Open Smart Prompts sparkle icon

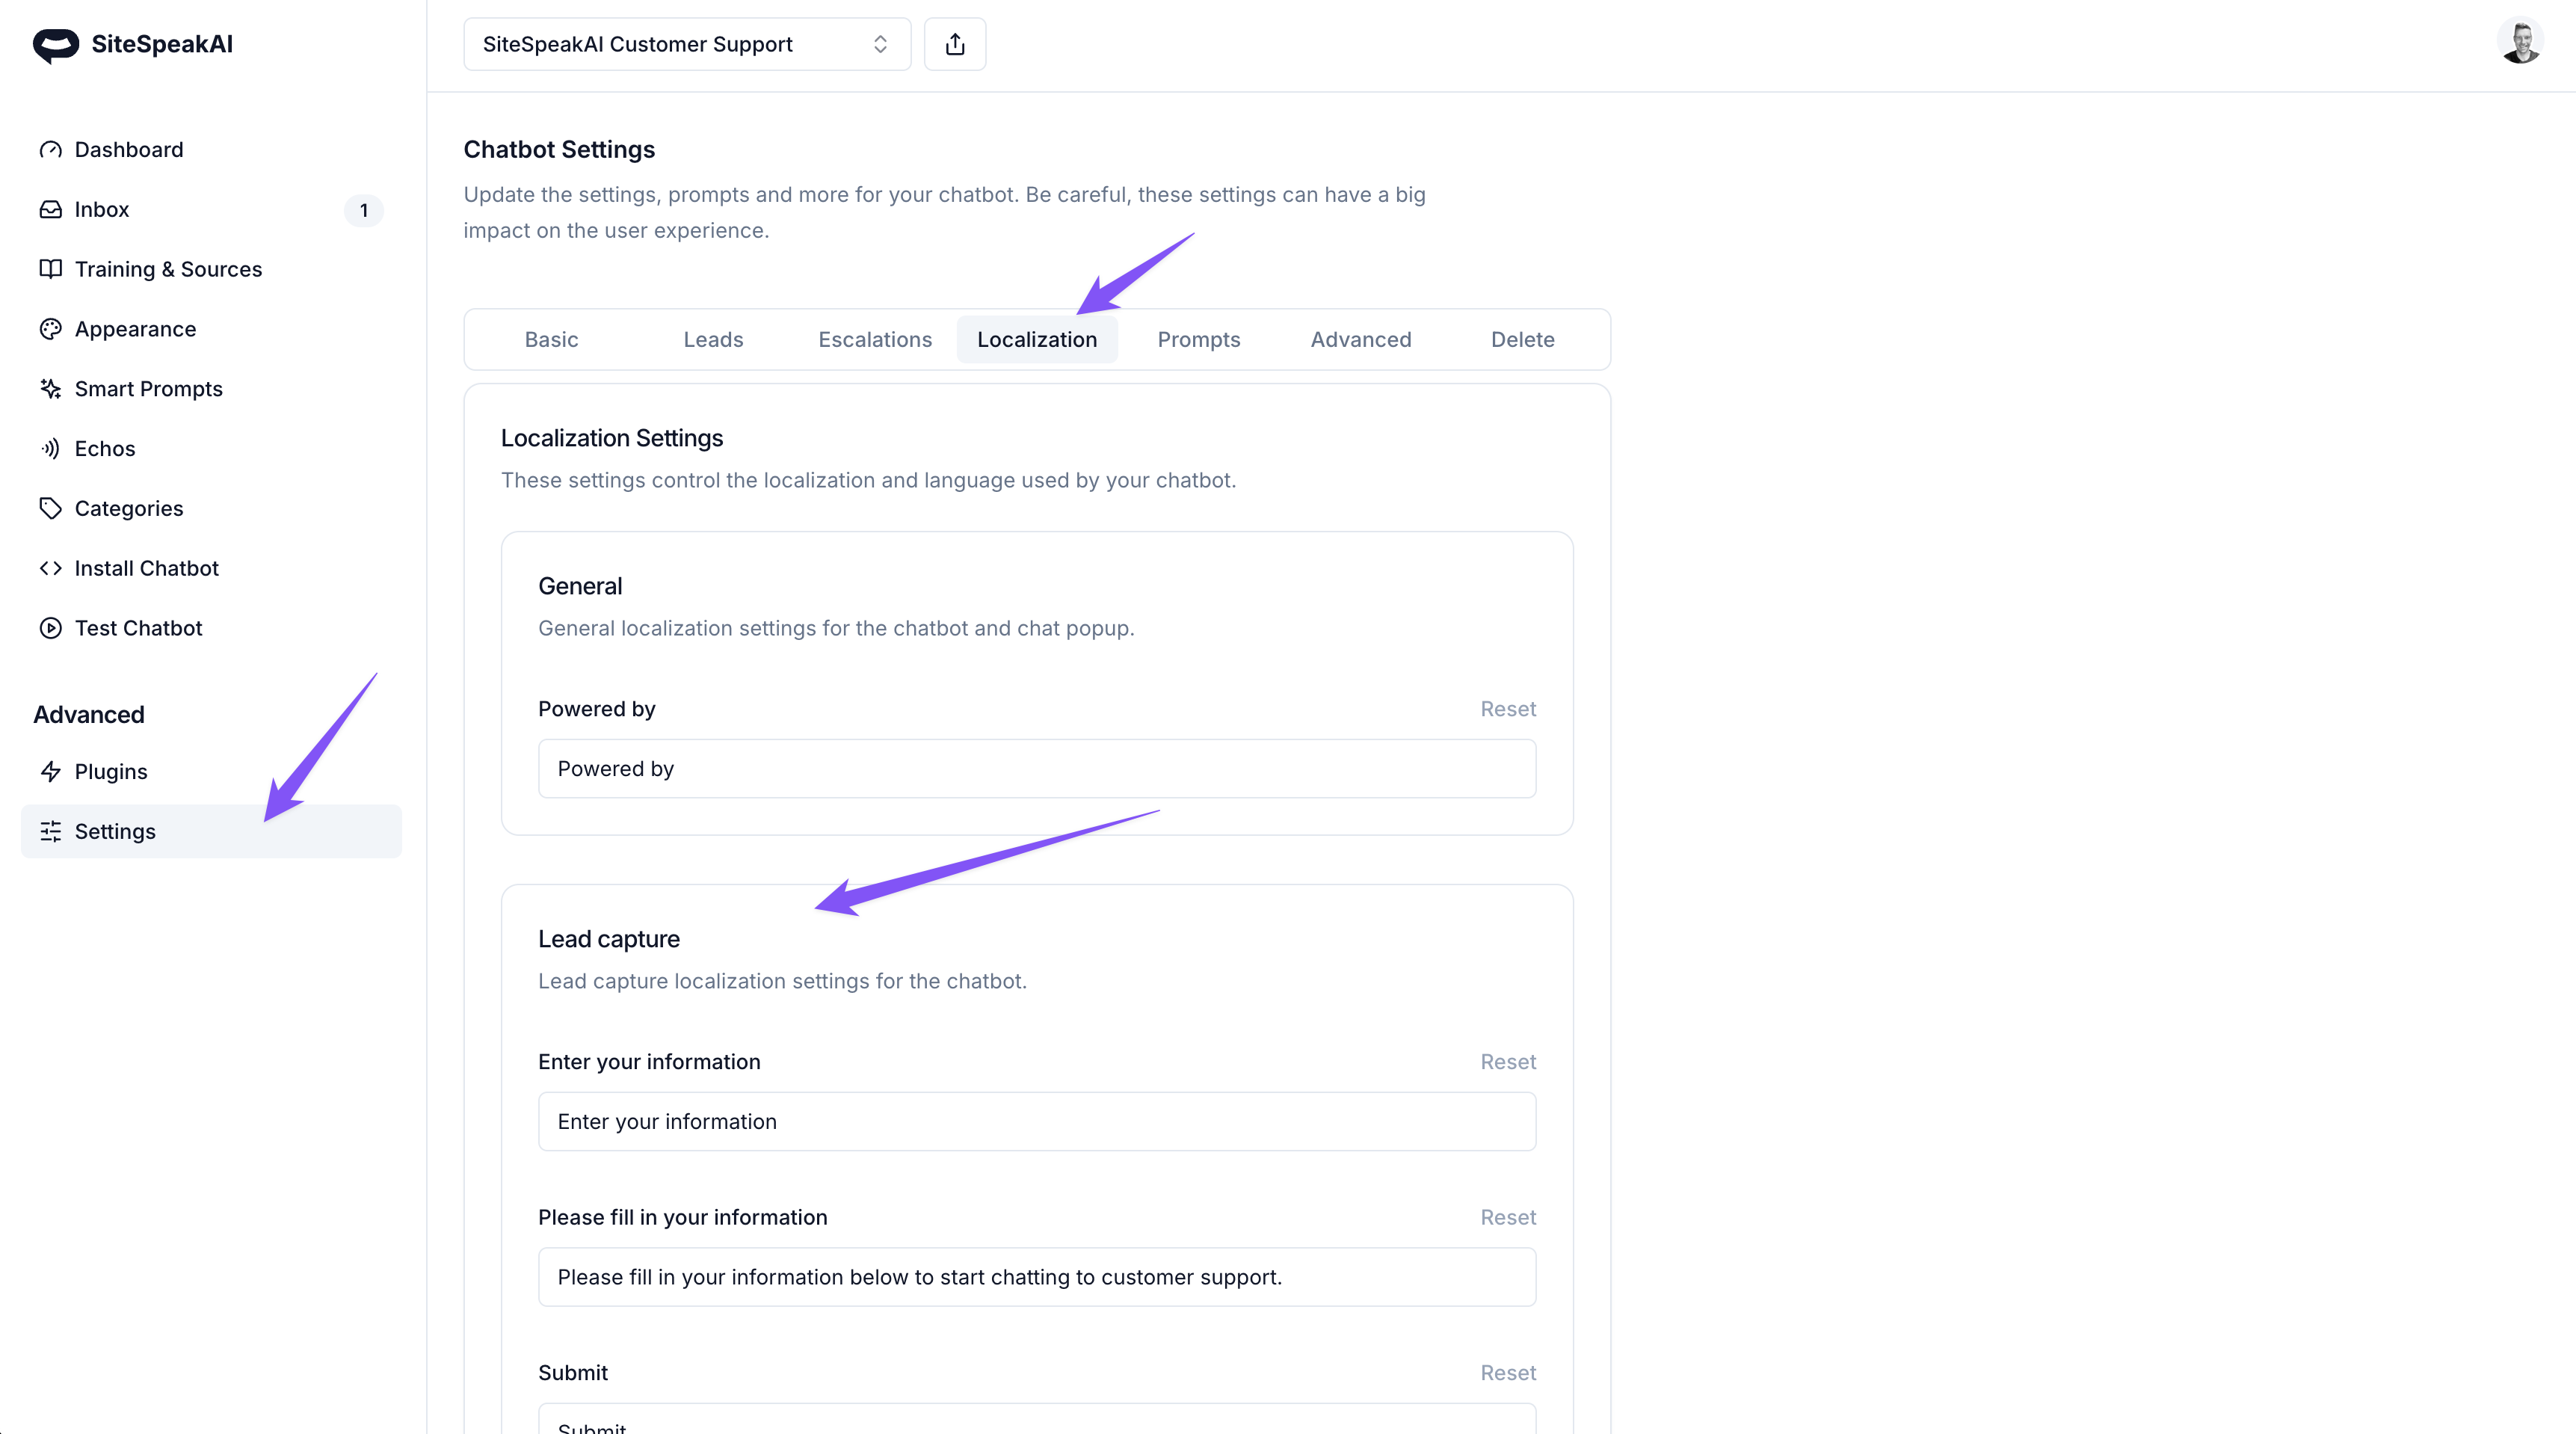coord(50,389)
